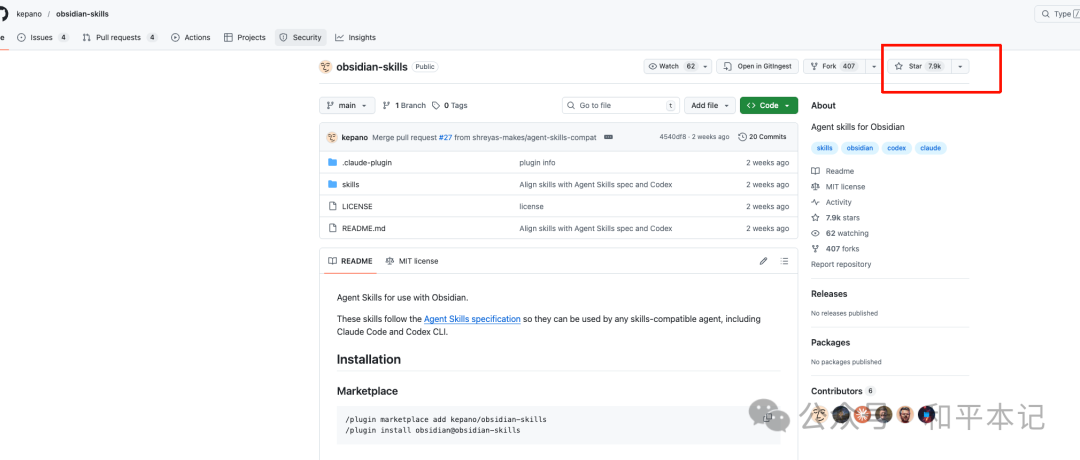The image size is (1080, 460).
Task: Click the top-right Type search box
Action: pos(1057,14)
